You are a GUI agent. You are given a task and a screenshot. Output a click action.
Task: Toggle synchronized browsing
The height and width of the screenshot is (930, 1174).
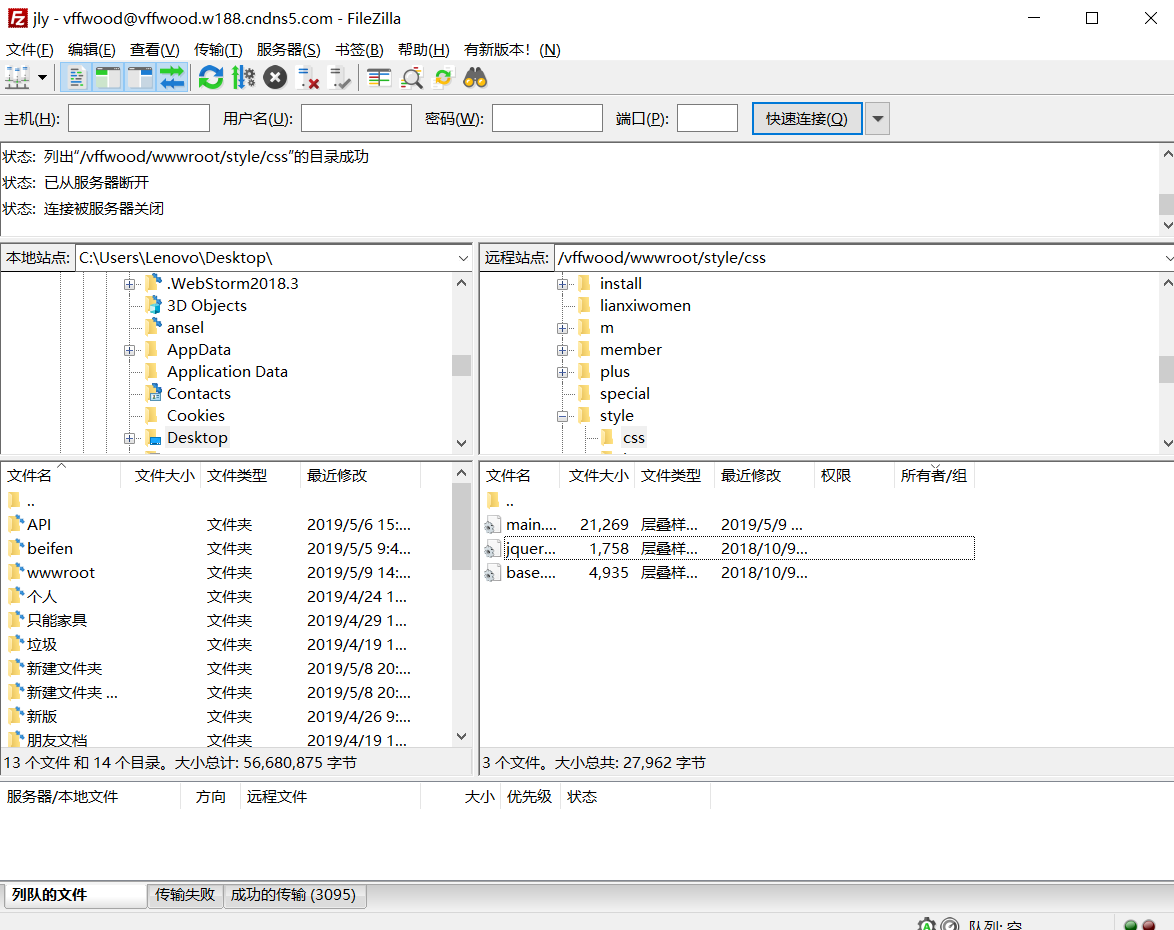click(443, 78)
